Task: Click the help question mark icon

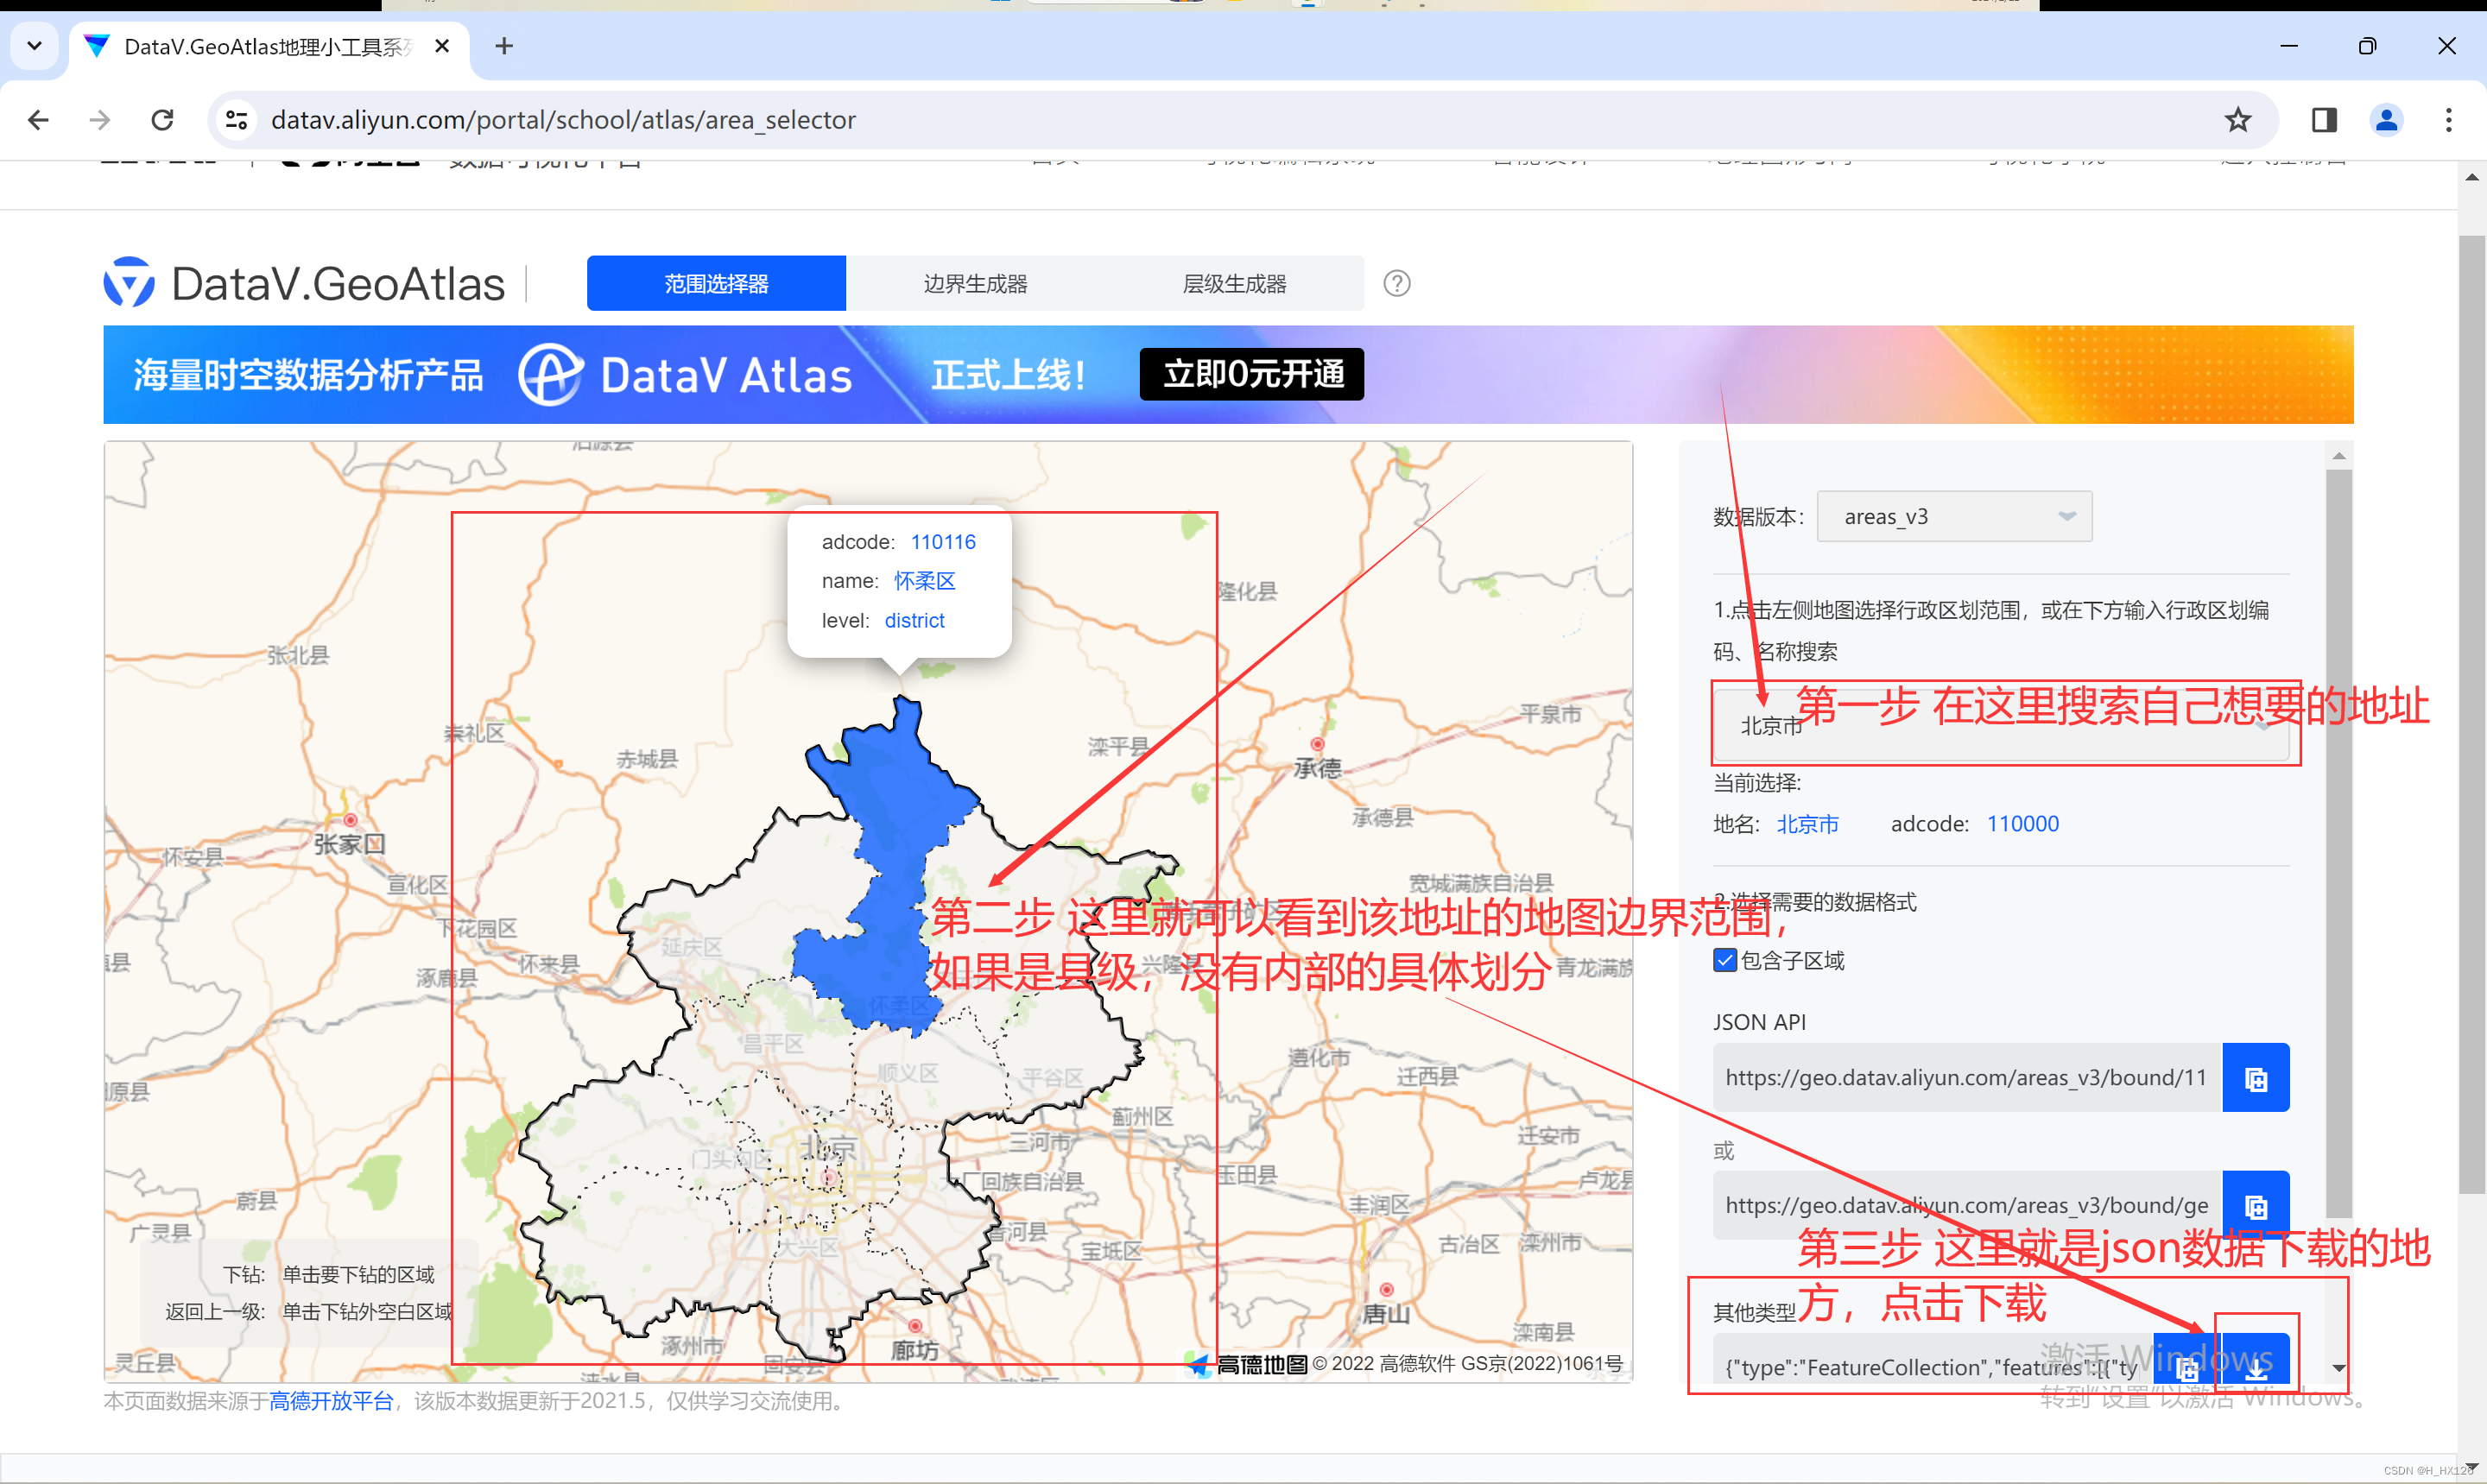Action: click(1396, 284)
